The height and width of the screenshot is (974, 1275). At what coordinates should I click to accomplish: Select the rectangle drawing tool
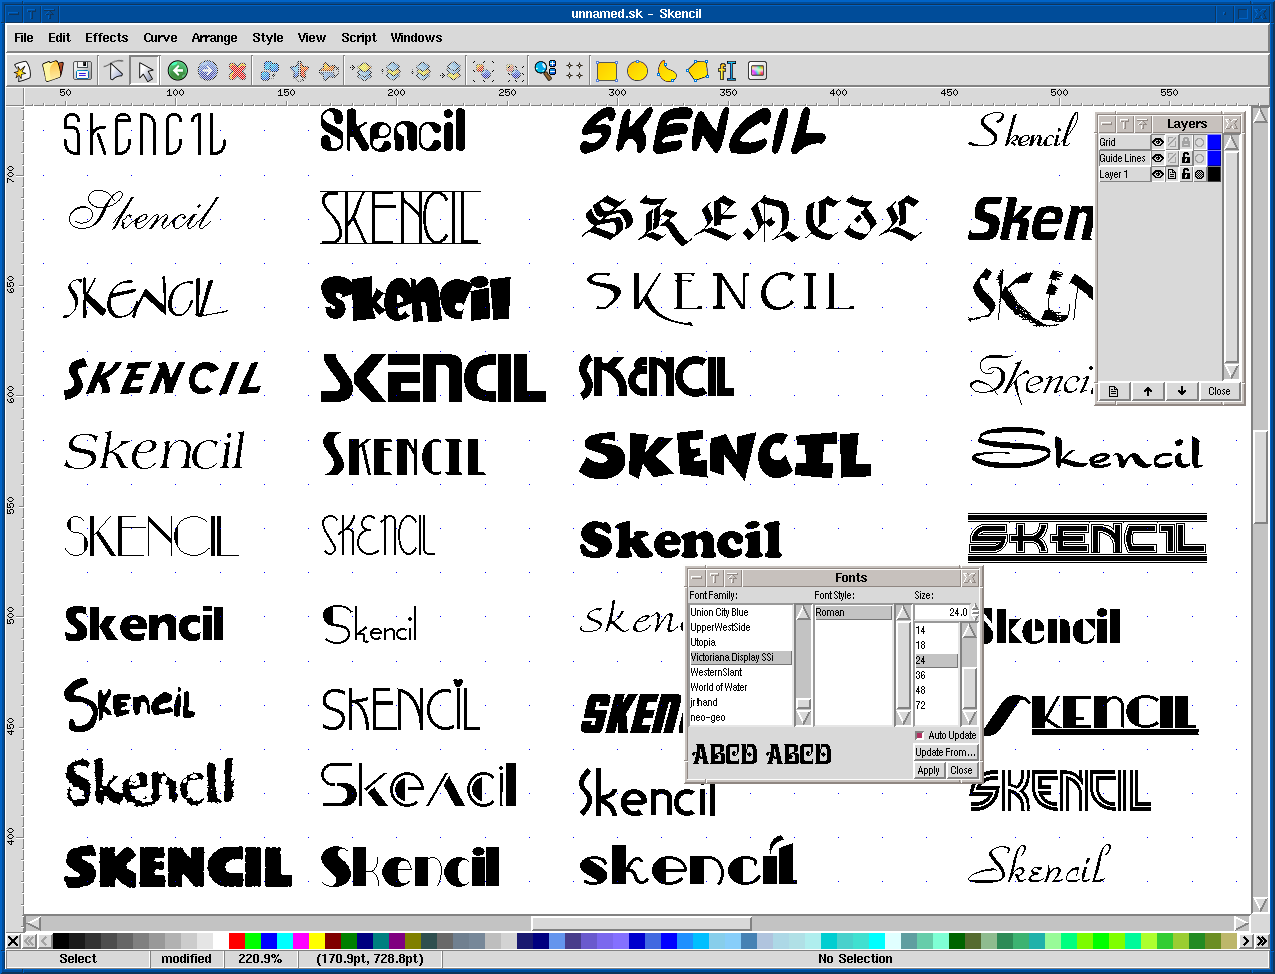(x=607, y=71)
